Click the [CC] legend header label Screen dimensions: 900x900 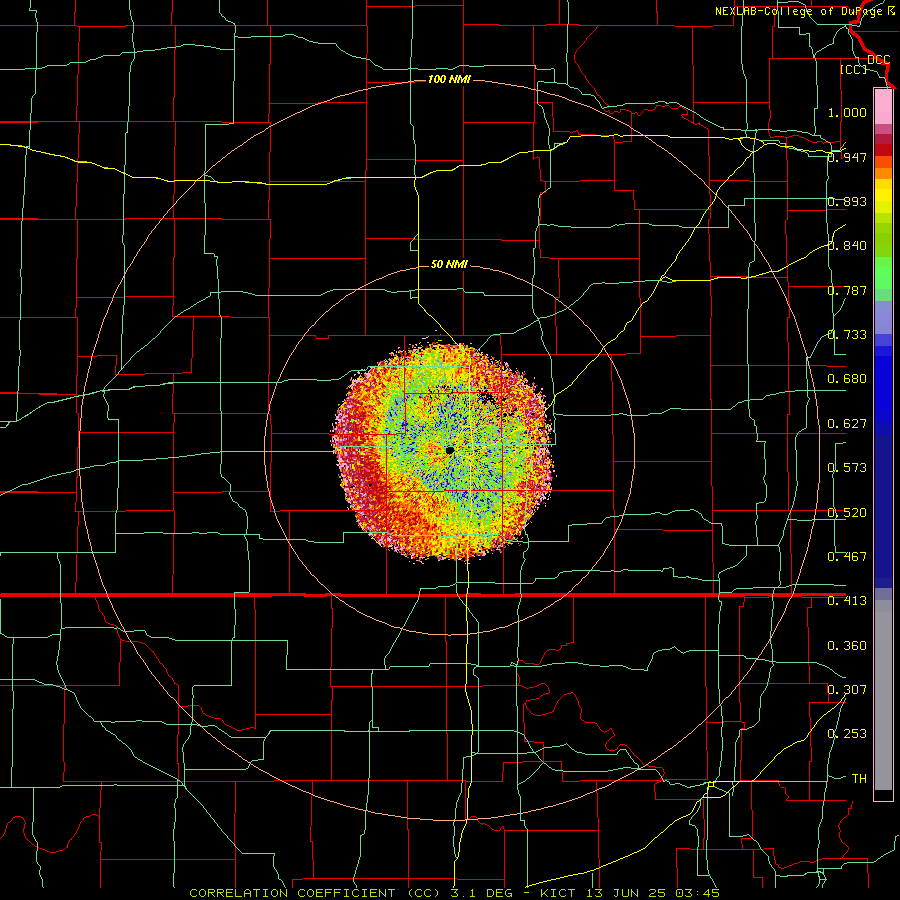coord(853,69)
